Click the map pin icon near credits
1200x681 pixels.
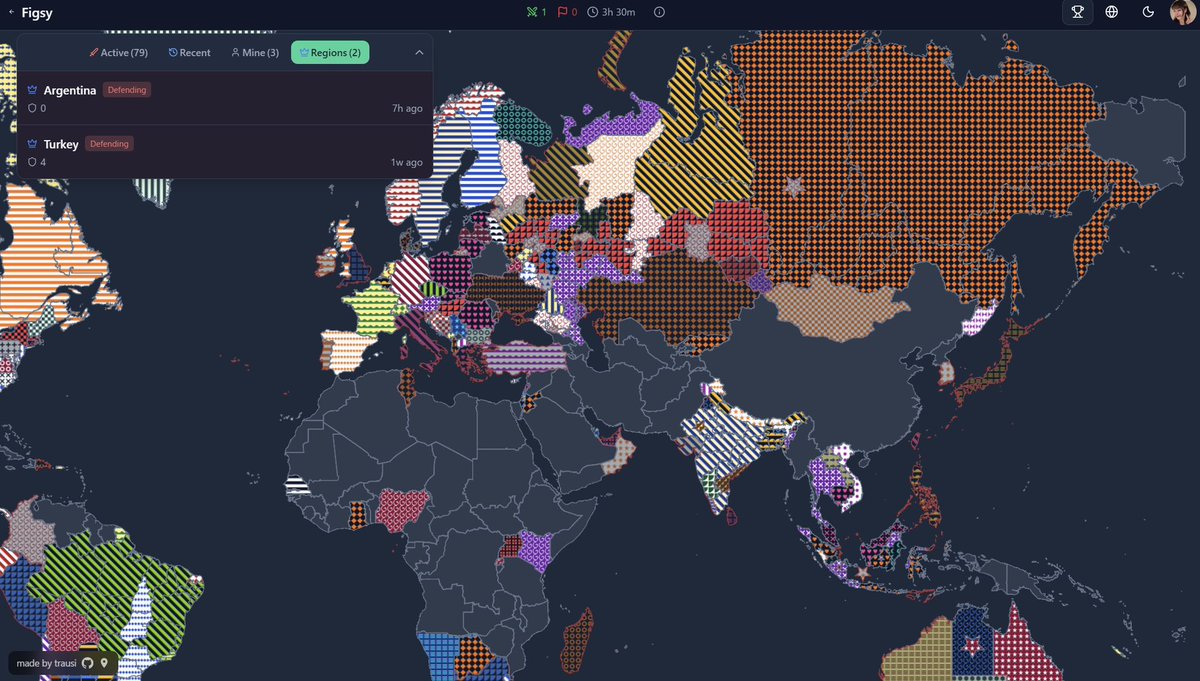pyautogui.click(x=103, y=663)
